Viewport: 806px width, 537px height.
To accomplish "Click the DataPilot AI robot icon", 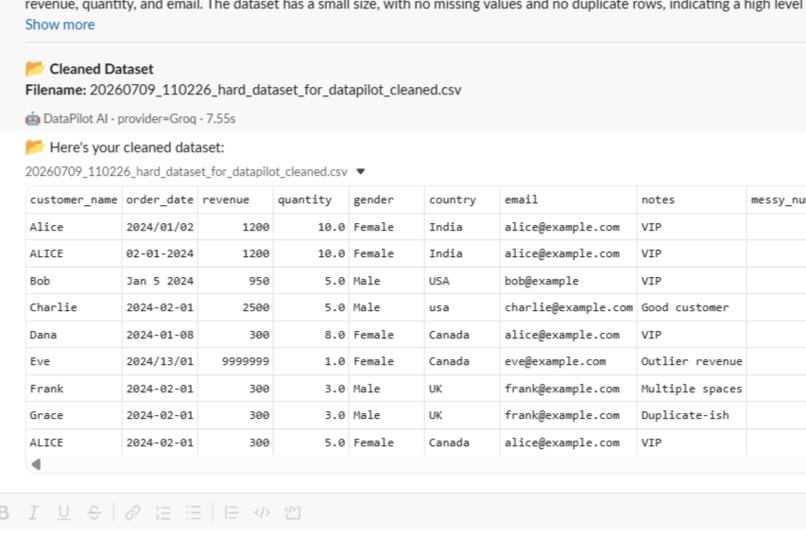I will [32, 119].
